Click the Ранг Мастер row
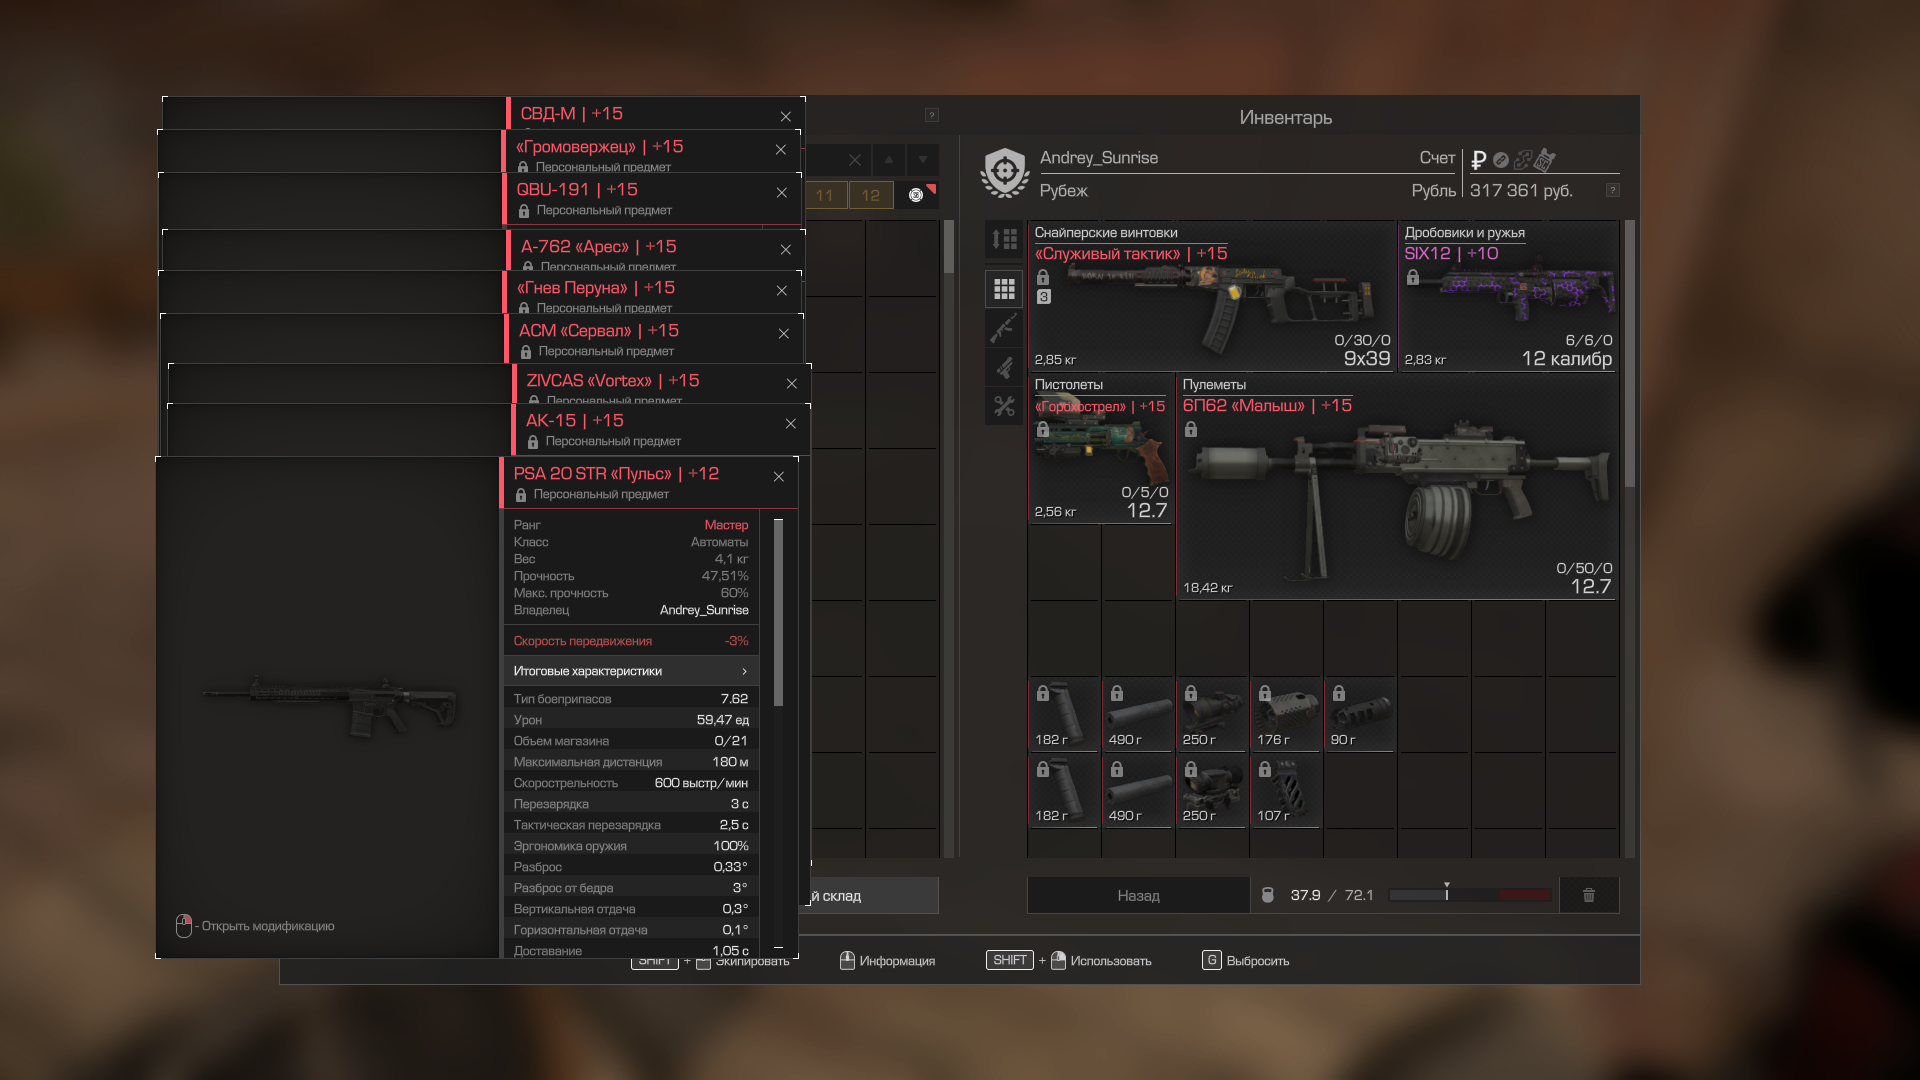Image resolution: width=1920 pixels, height=1080 pixels. 631,525
